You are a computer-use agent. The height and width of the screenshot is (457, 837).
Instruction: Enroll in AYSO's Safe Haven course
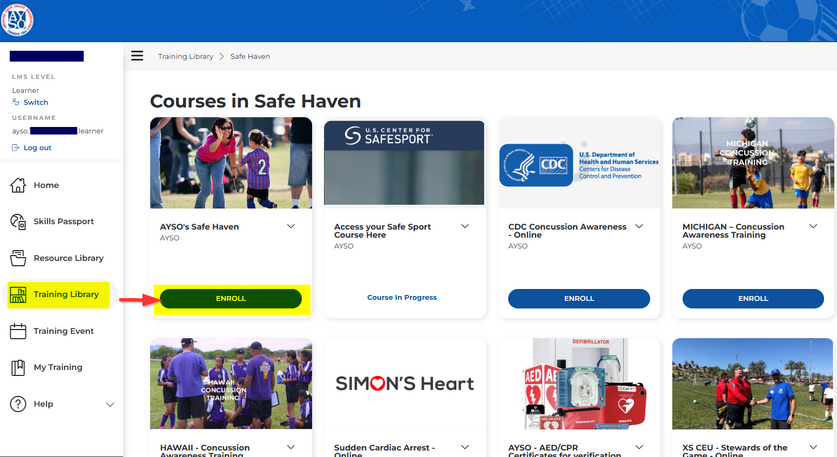tap(230, 298)
